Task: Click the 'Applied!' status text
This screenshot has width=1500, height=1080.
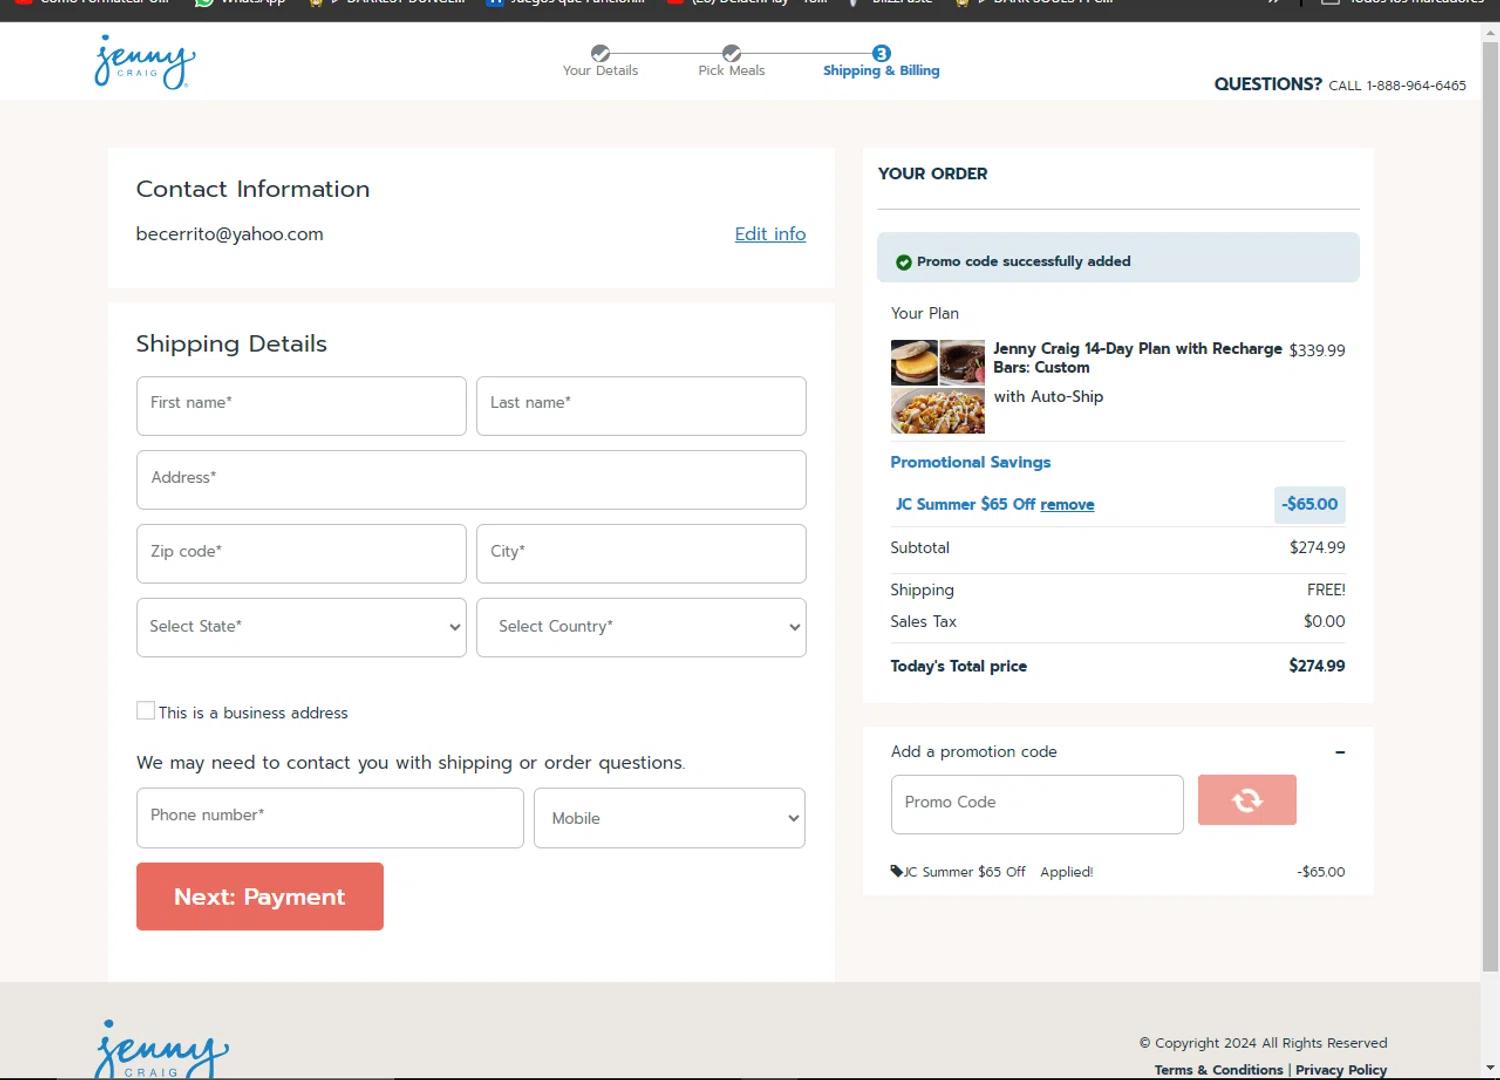Action: click(1066, 872)
